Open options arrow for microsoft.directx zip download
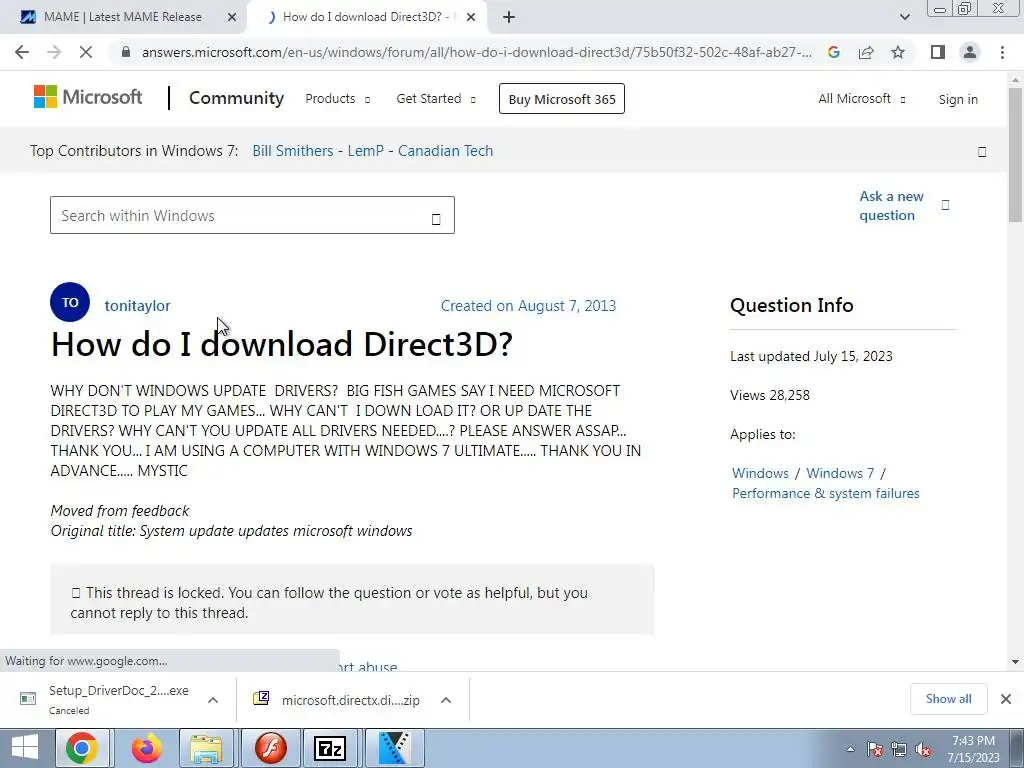Image resolution: width=1024 pixels, height=768 pixels. pyautogui.click(x=445, y=700)
